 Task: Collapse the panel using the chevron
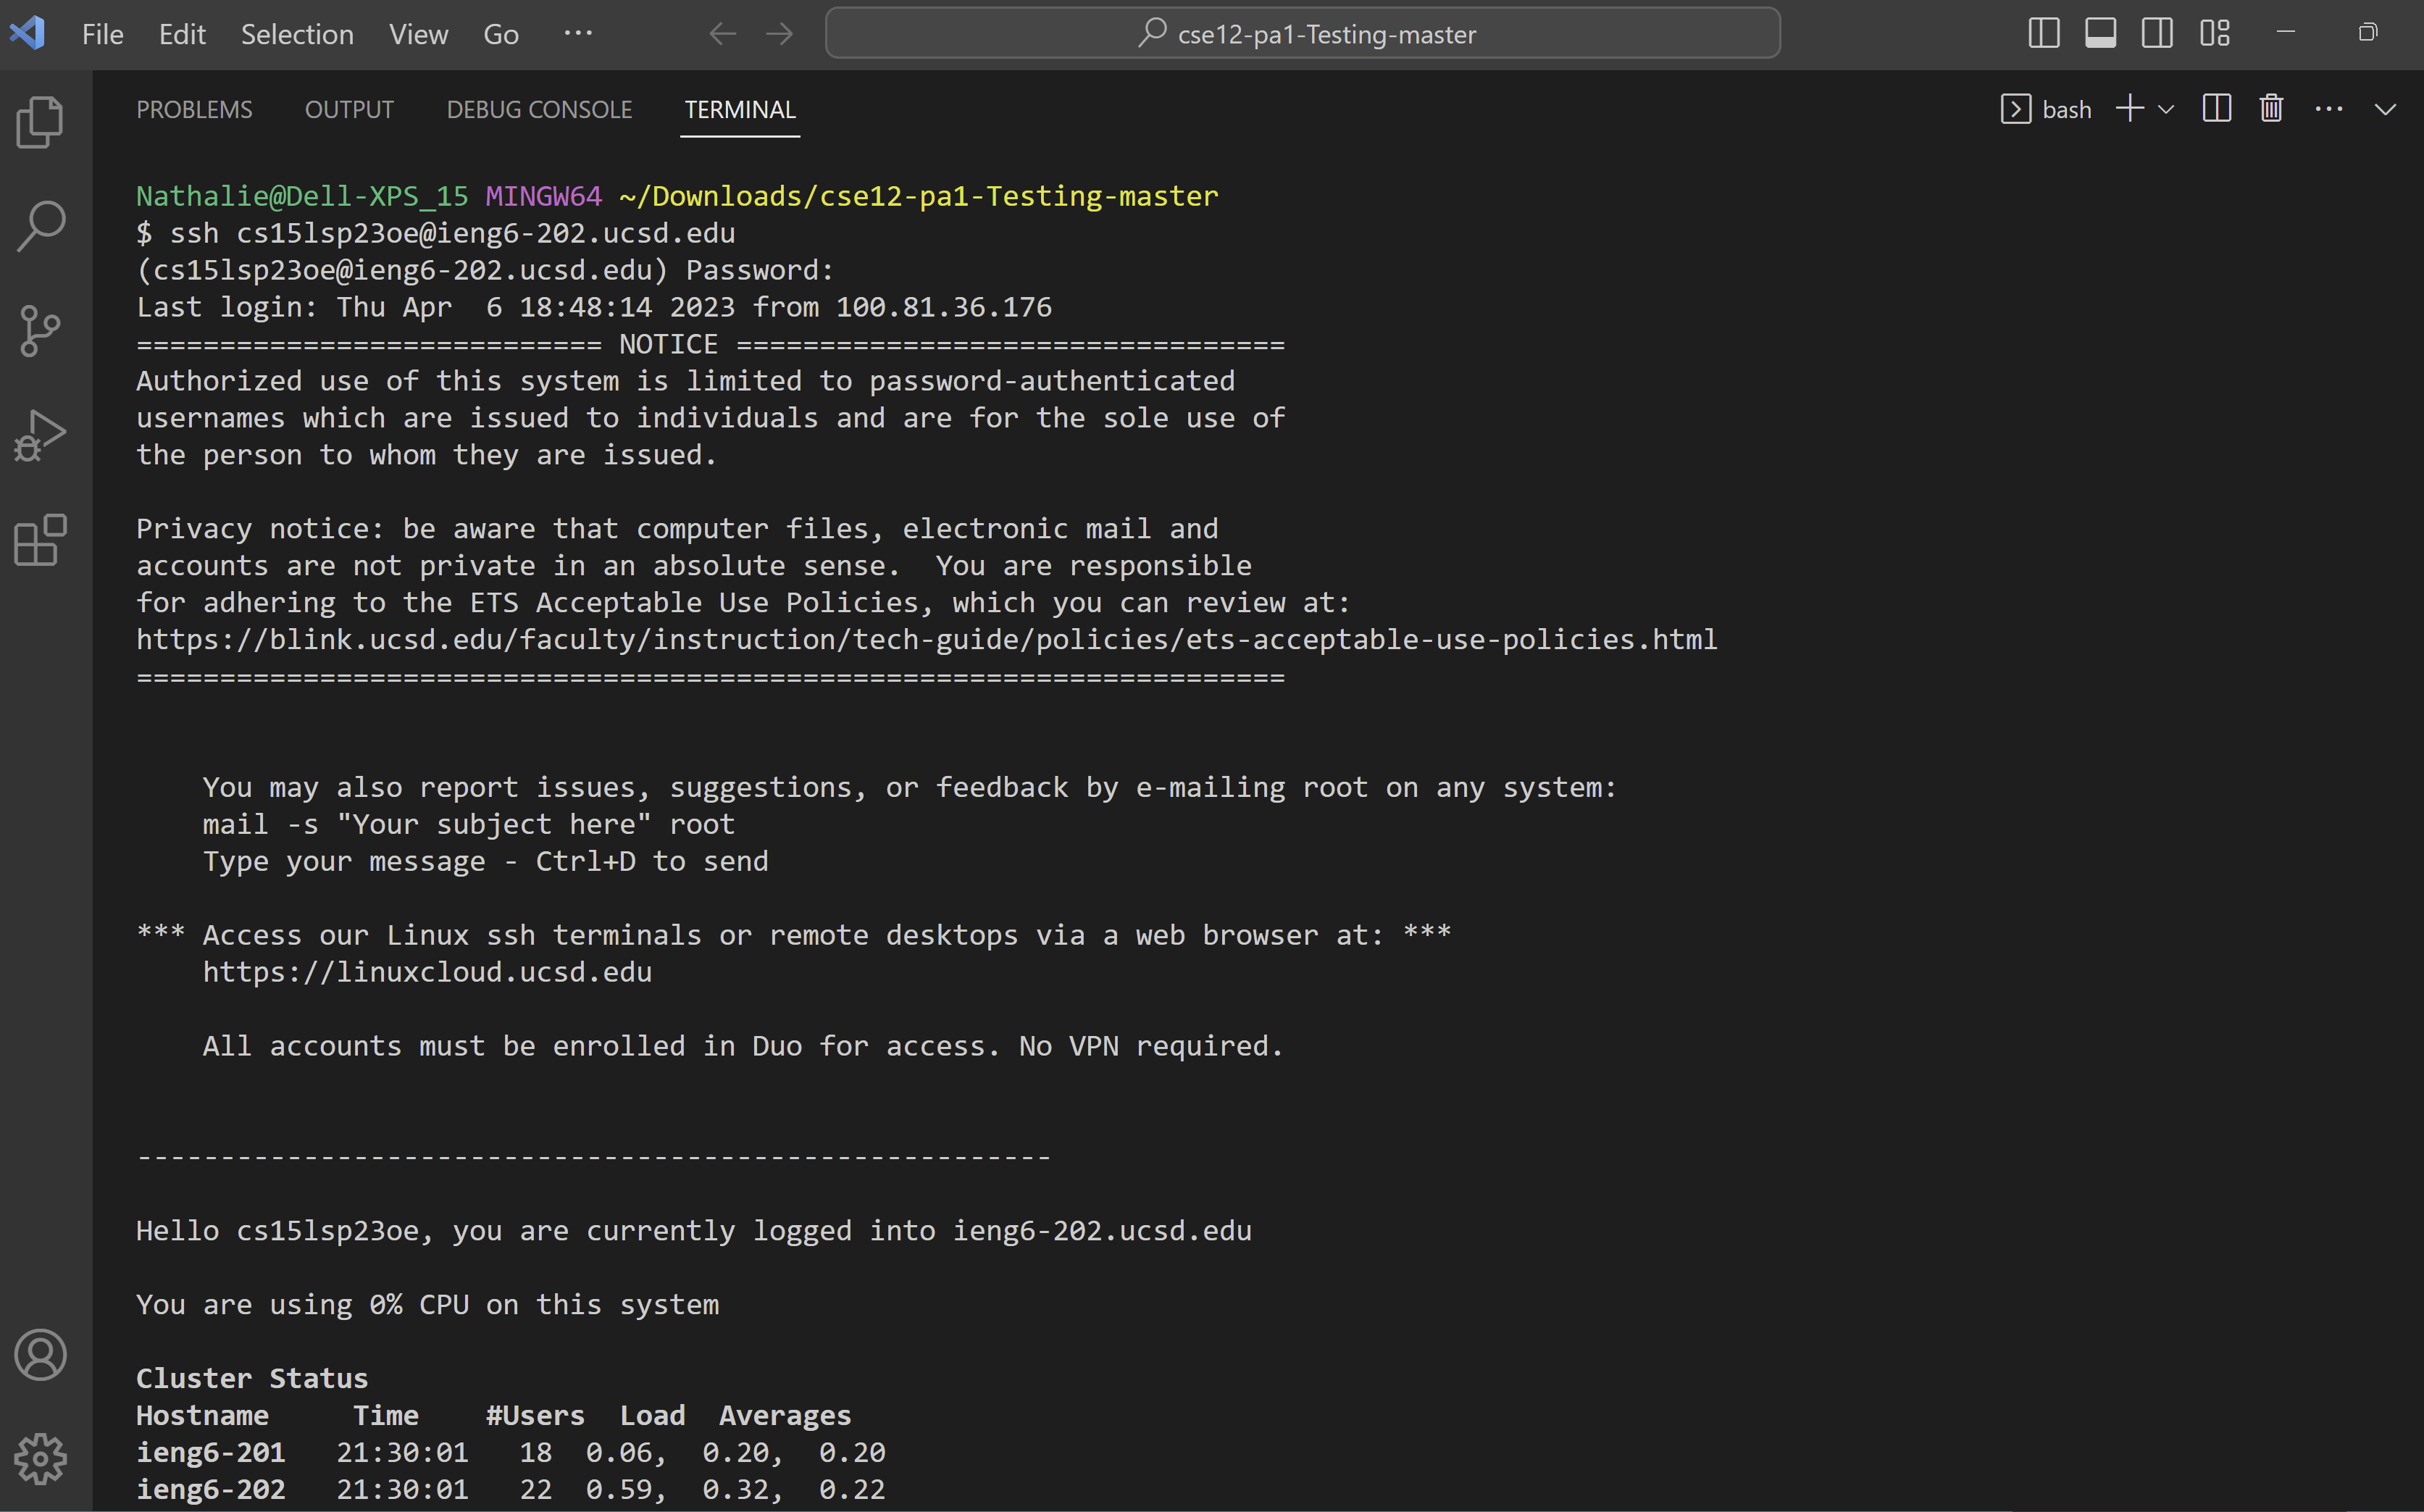tap(2385, 109)
